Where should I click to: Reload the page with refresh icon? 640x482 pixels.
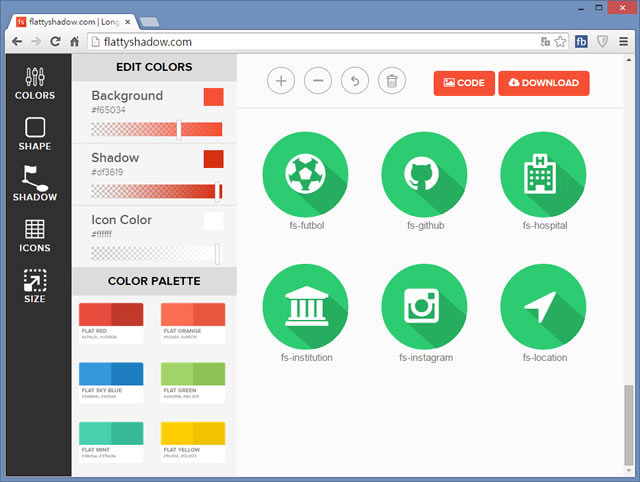[x=55, y=42]
